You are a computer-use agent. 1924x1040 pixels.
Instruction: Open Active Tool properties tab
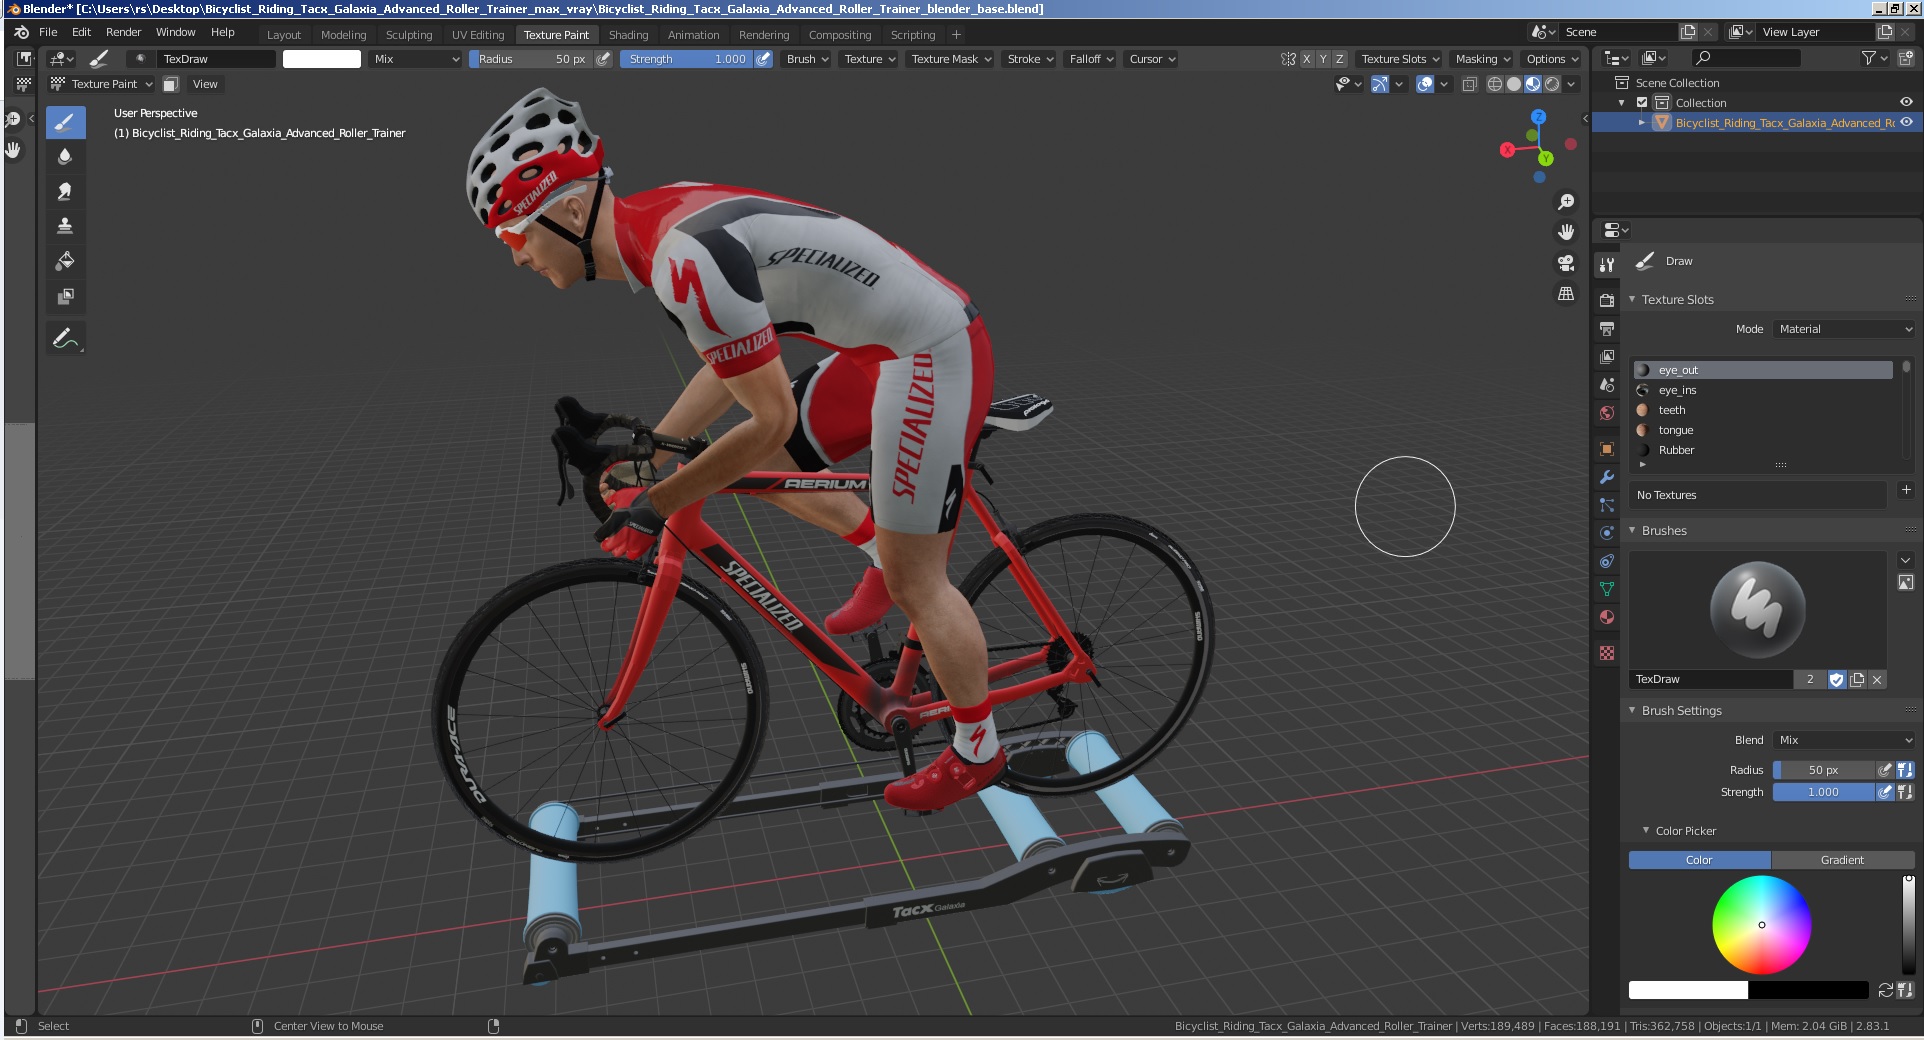tap(1607, 265)
